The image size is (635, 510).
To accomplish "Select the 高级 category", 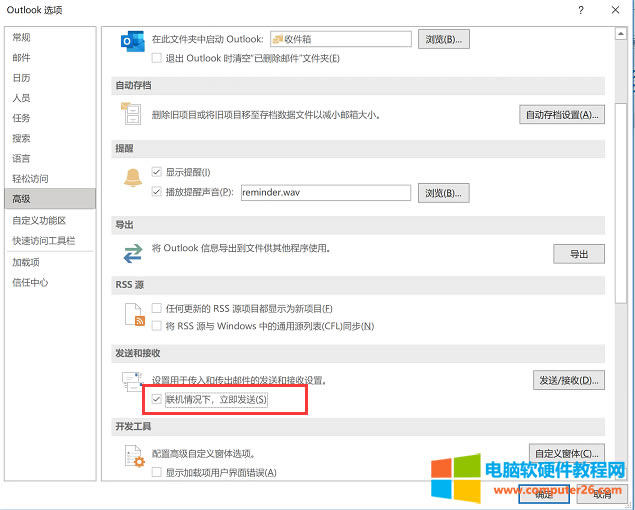I will click(50, 198).
